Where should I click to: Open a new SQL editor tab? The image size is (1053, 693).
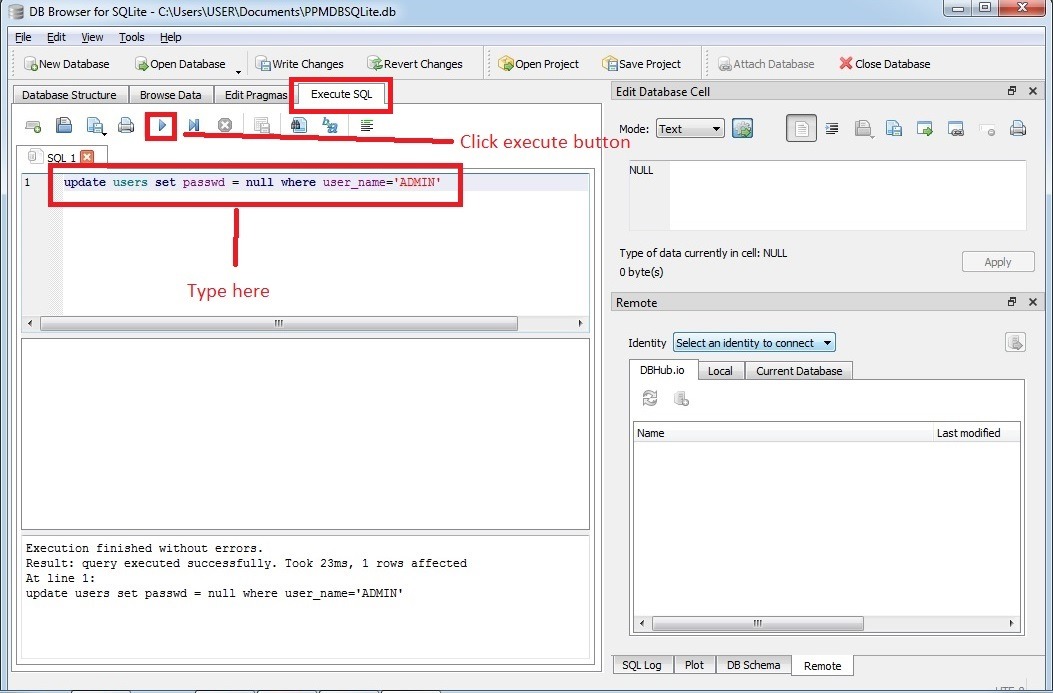click(33, 126)
